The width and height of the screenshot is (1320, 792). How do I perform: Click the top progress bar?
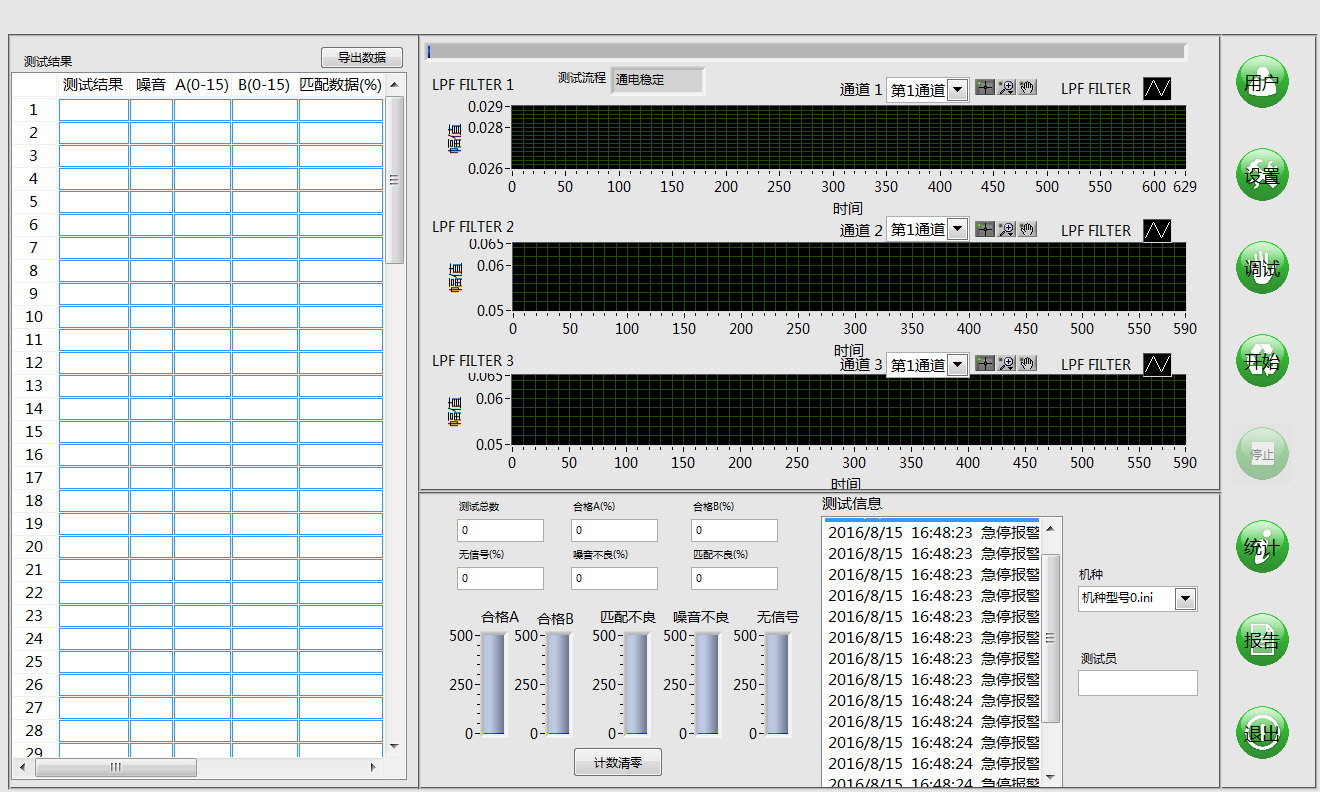pos(806,50)
